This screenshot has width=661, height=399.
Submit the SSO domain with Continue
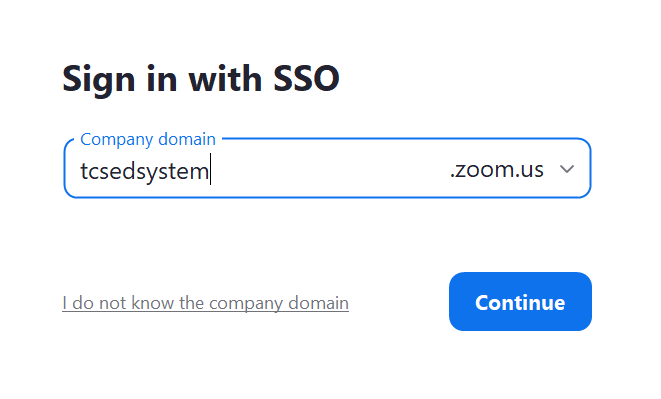pyautogui.click(x=520, y=302)
